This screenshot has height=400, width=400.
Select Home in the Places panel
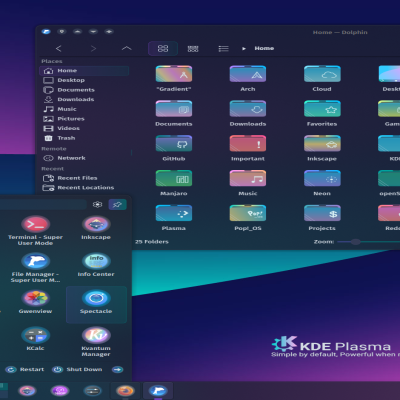click(84, 71)
